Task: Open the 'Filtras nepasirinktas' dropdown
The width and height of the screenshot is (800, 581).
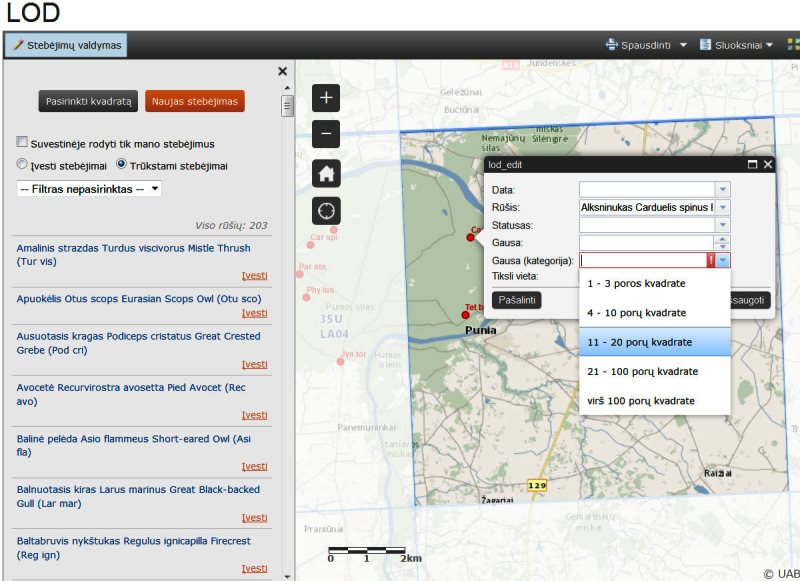Action: (x=90, y=188)
